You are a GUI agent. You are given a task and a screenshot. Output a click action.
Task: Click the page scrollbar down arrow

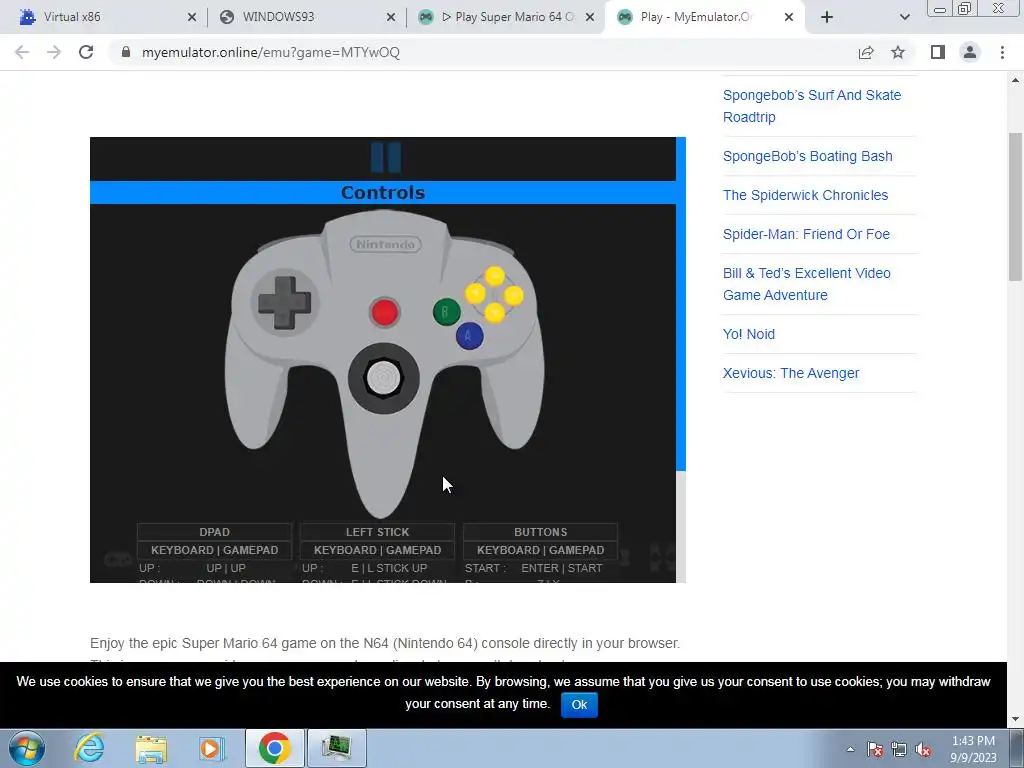[x=1016, y=720]
